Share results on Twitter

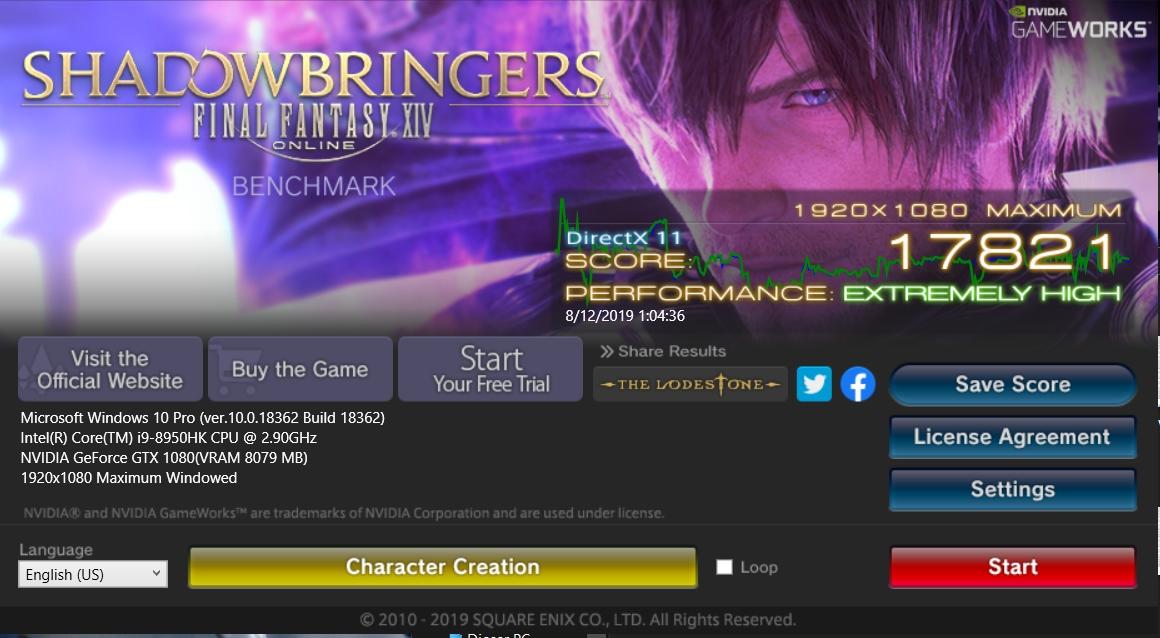click(814, 384)
